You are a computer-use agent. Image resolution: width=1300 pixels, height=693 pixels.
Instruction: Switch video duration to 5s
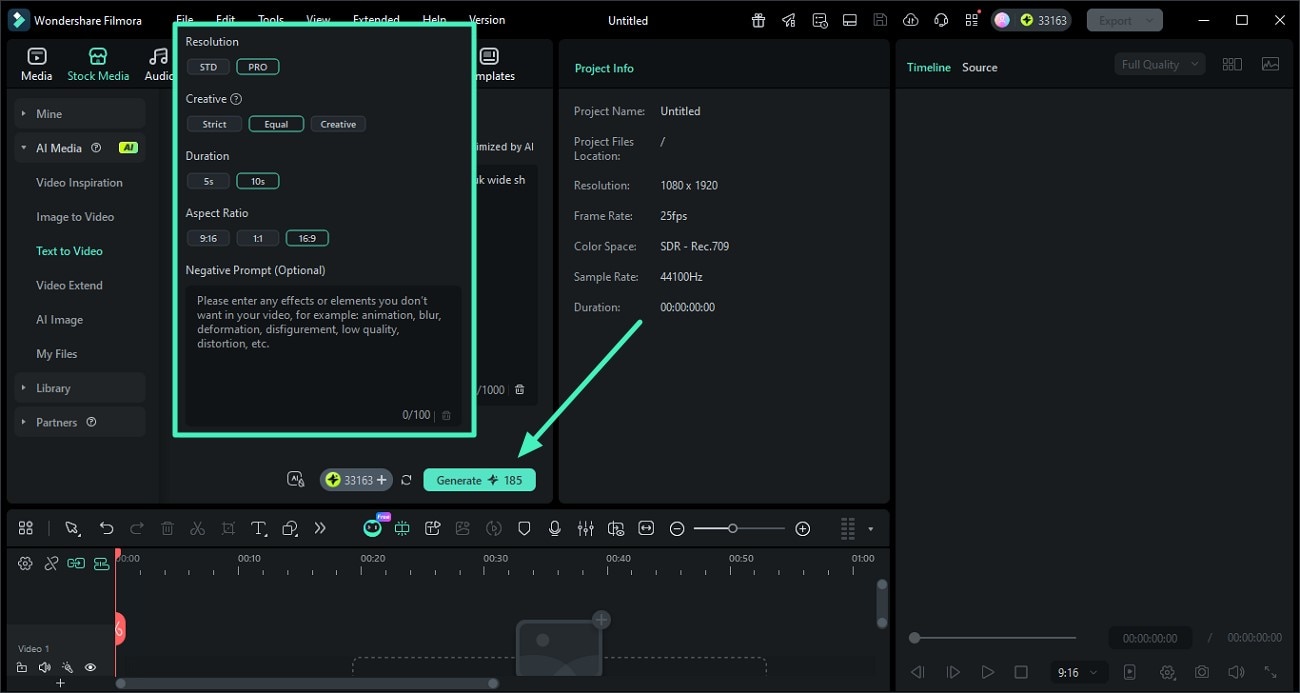point(208,181)
